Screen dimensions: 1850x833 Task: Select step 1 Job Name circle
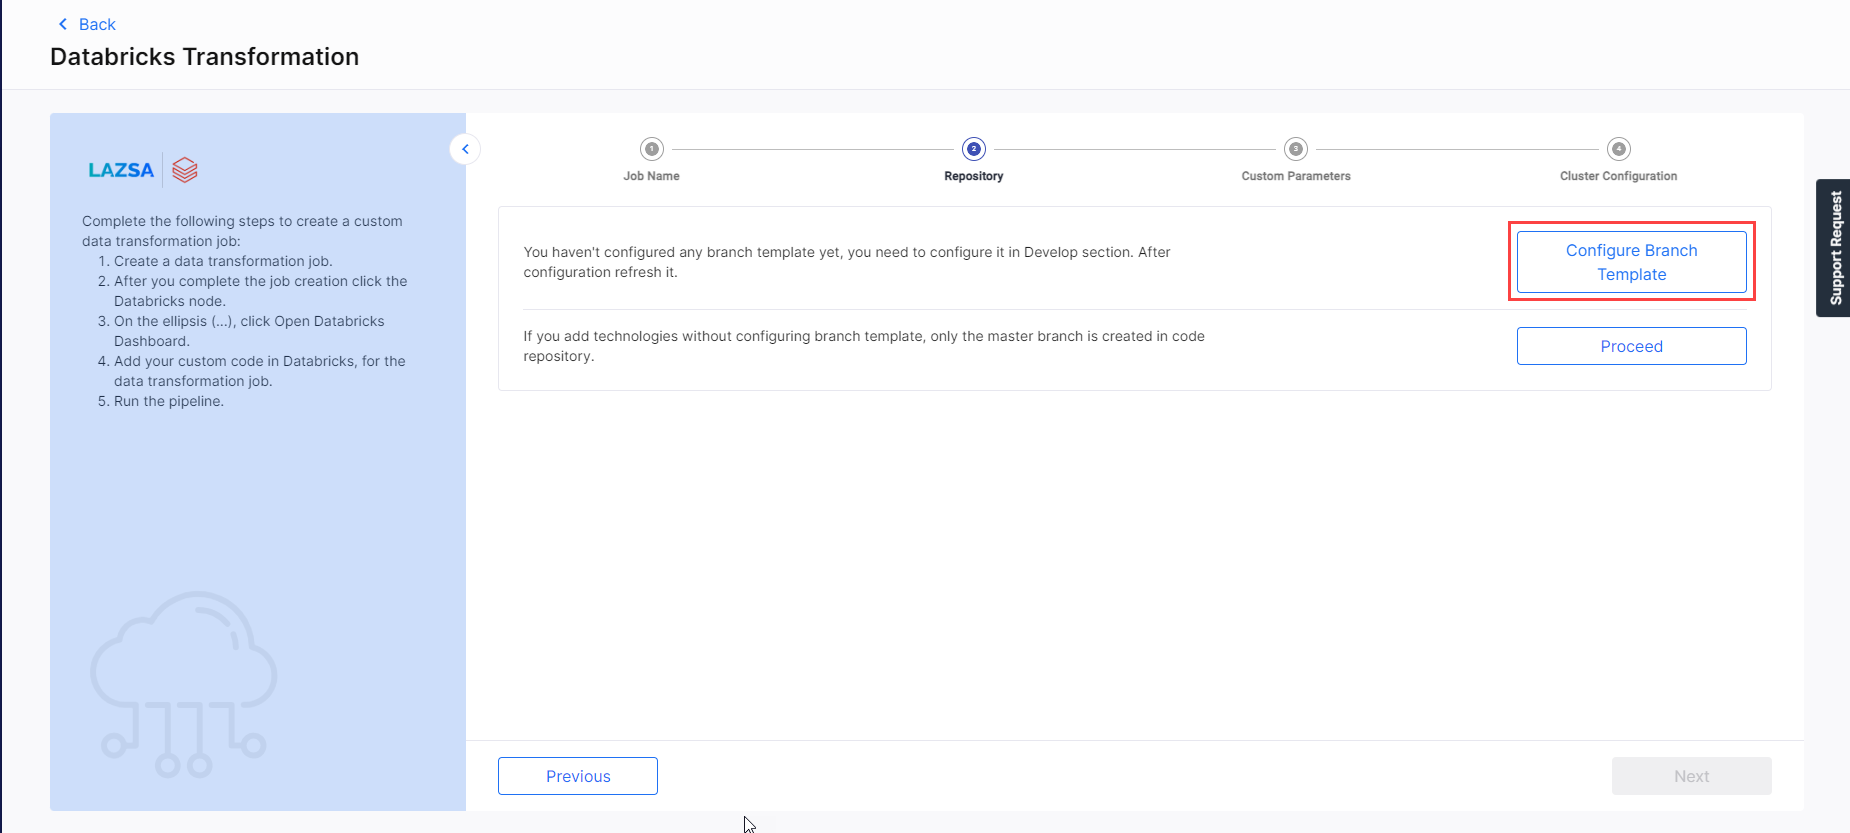pyautogui.click(x=652, y=149)
